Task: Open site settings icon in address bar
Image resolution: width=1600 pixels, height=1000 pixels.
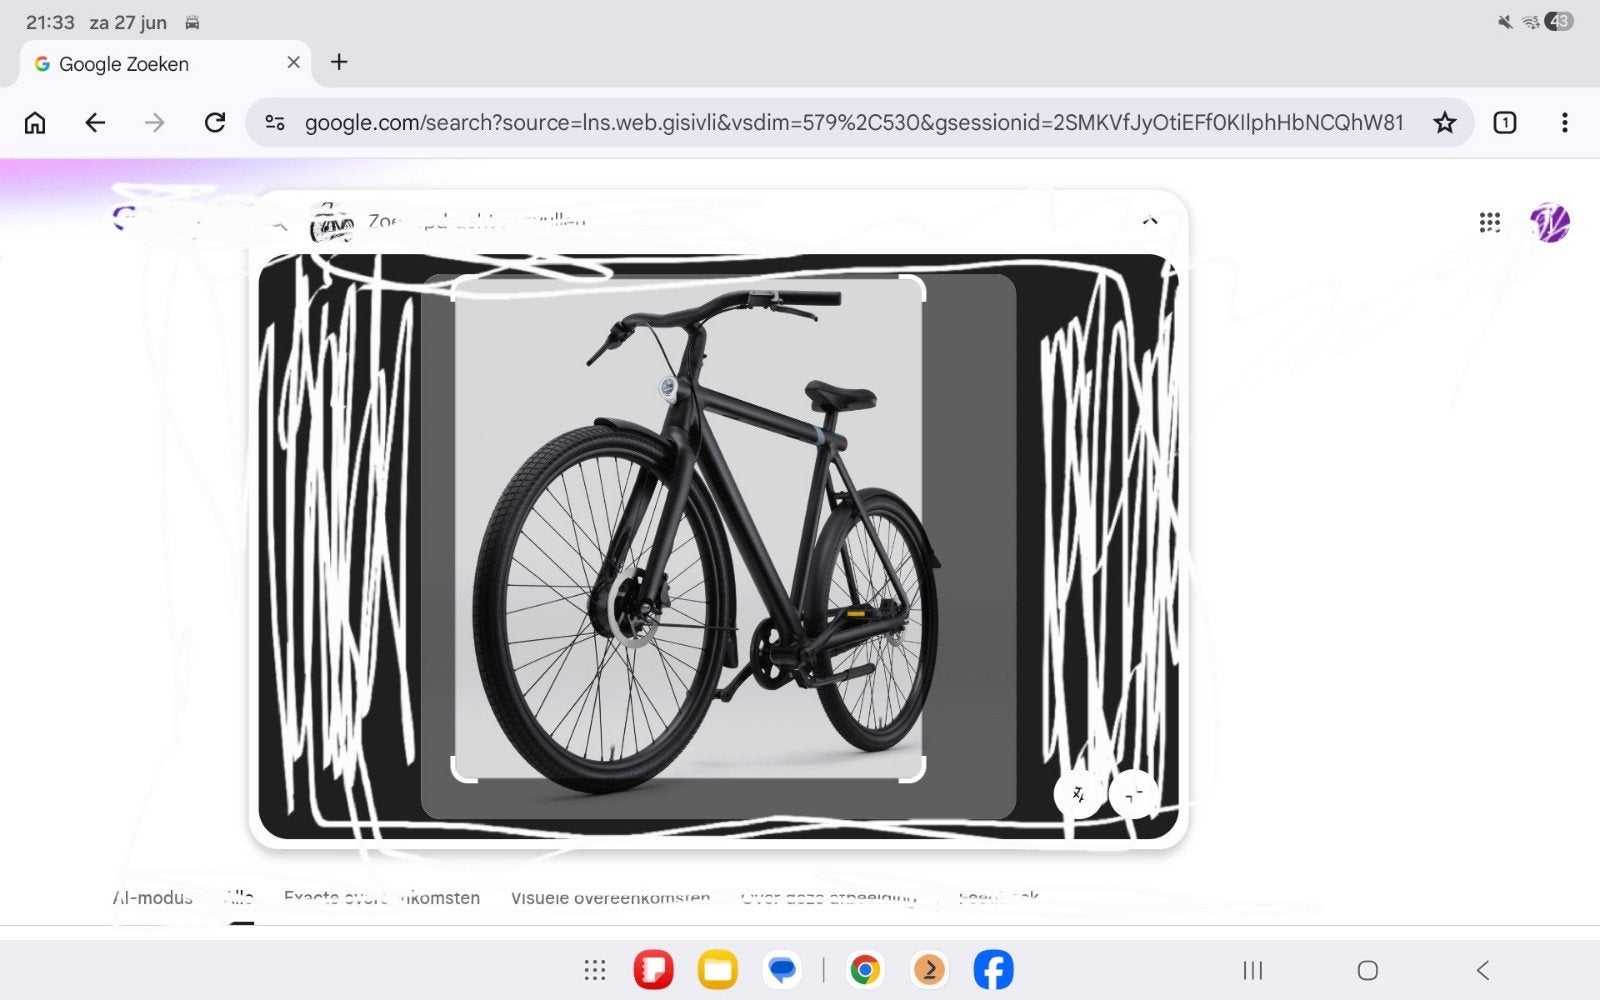Action: click(x=275, y=123)
